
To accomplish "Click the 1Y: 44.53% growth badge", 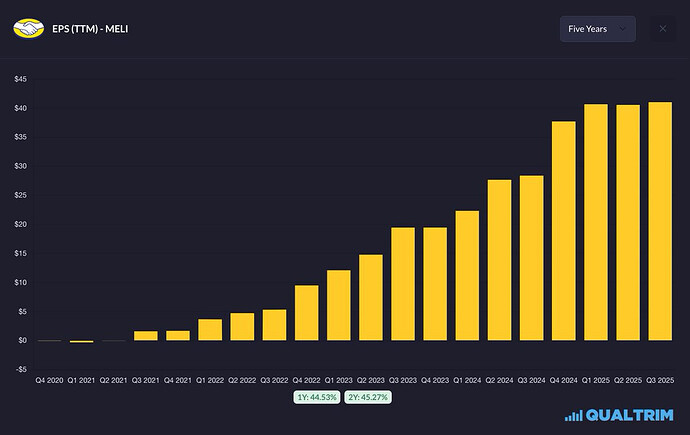I will [x=317, y=397].
